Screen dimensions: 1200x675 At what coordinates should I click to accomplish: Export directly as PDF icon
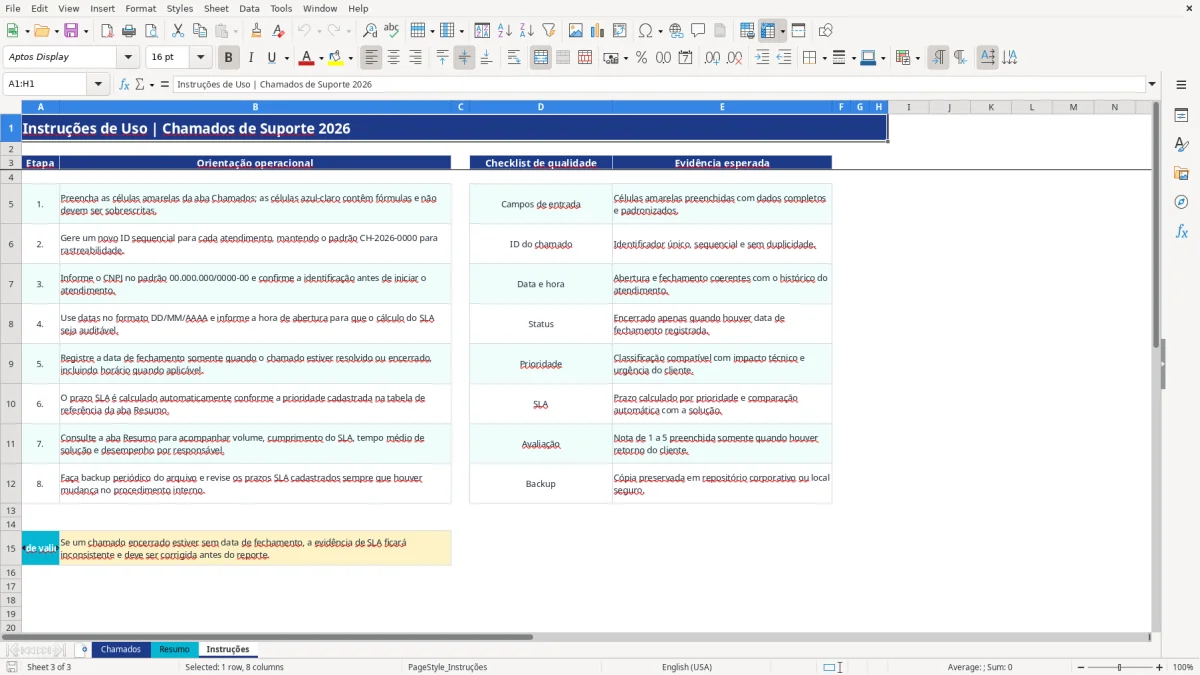point(107,31)
